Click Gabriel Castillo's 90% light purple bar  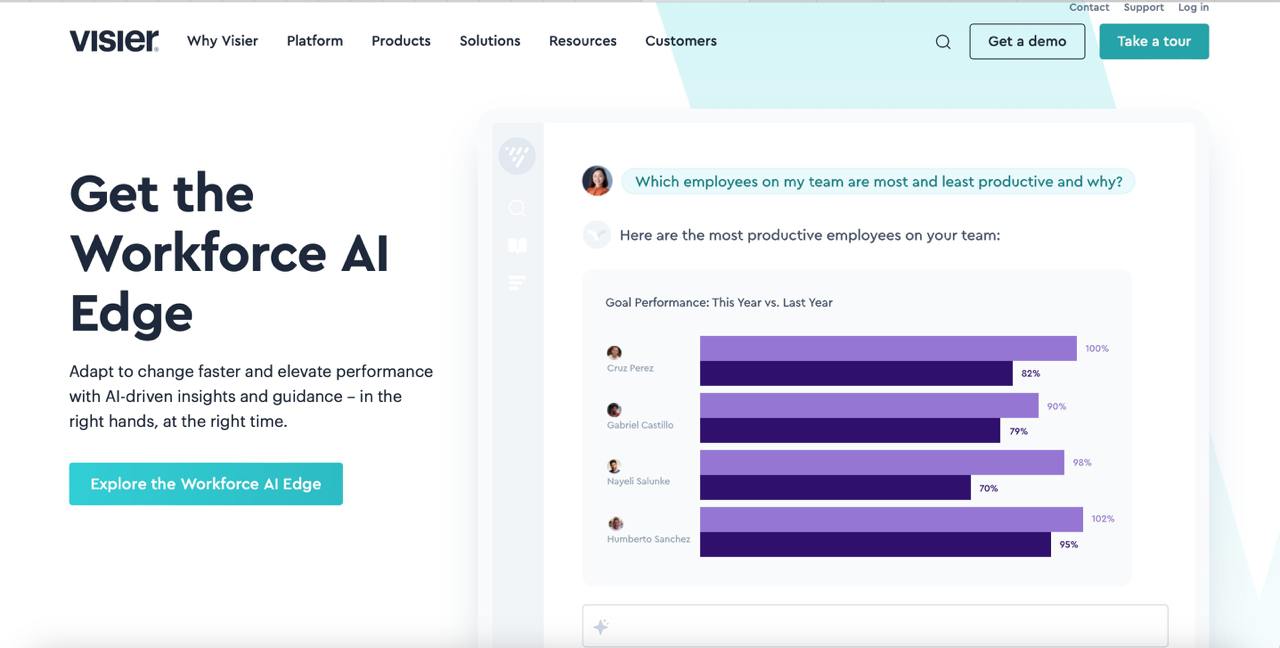pos(869,405)
